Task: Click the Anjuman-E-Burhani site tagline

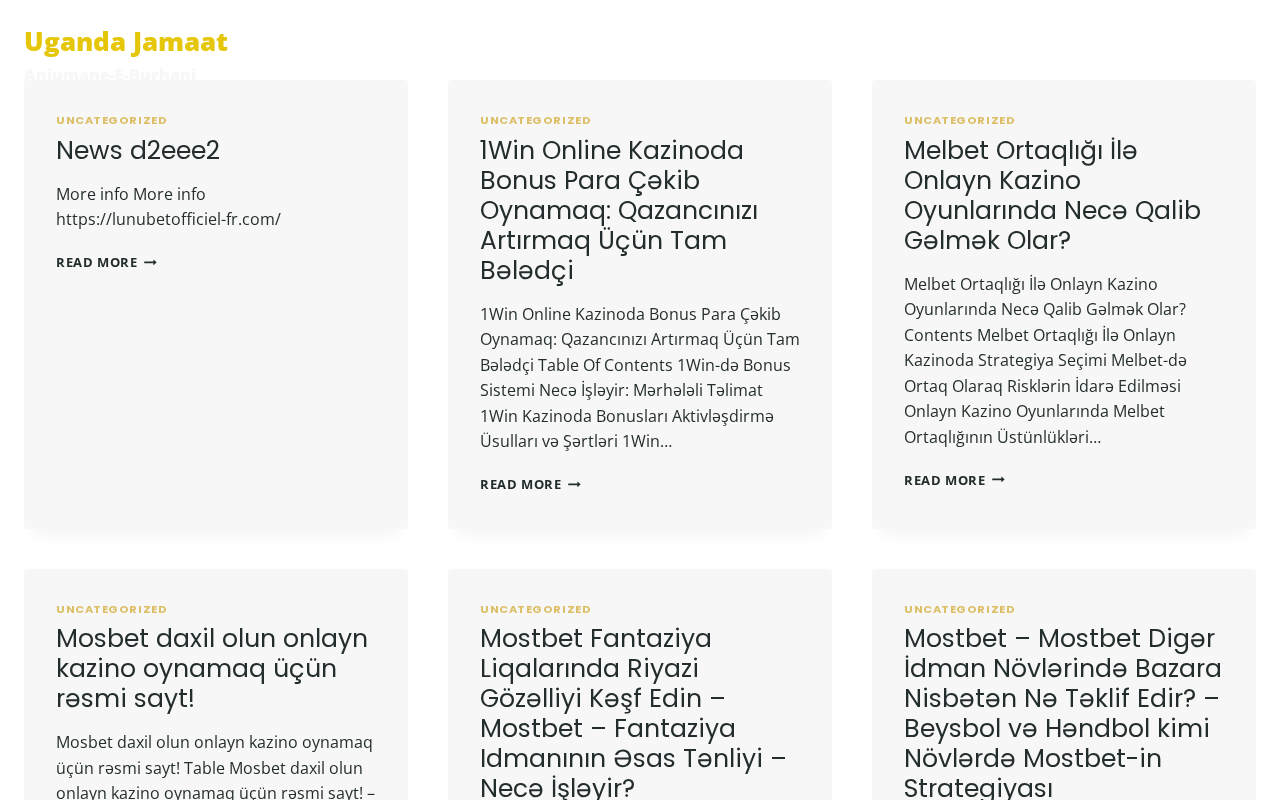Action: 110,75
